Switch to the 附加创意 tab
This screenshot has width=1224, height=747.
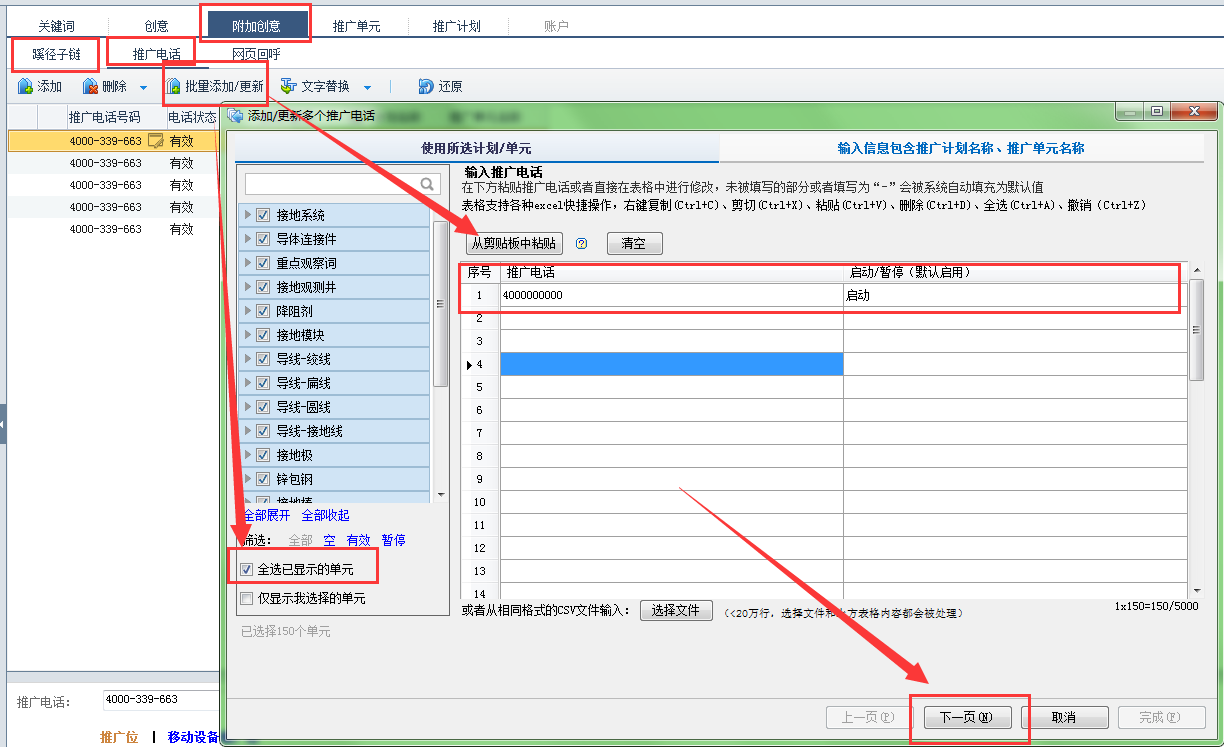click(253, 25)
